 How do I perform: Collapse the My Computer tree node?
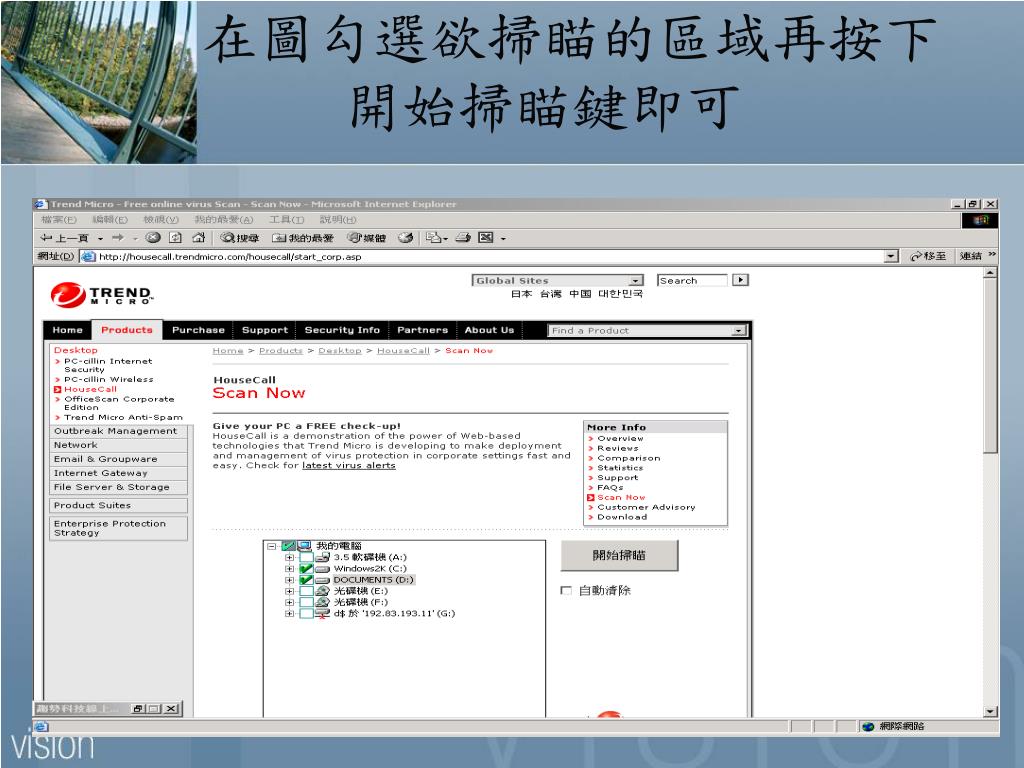pos(272,546)
